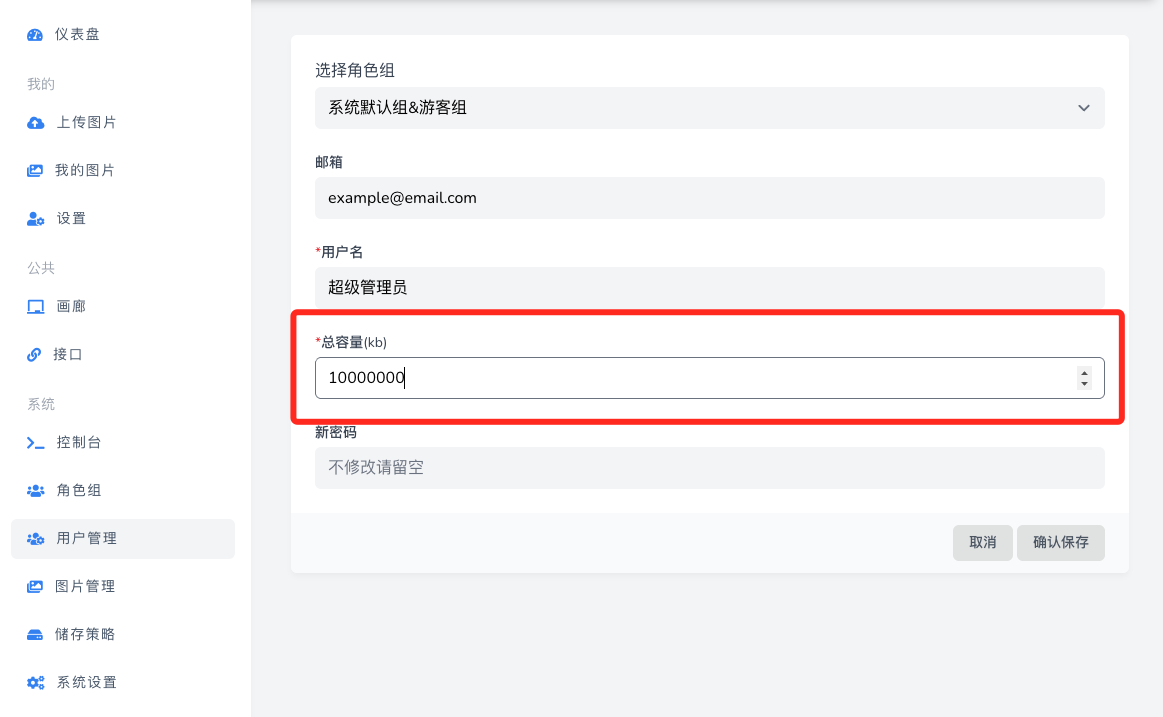This screenshot has height=717, width=1163.
Task: Expand role group via chevron arrow
Action: tap(1084, 108)
